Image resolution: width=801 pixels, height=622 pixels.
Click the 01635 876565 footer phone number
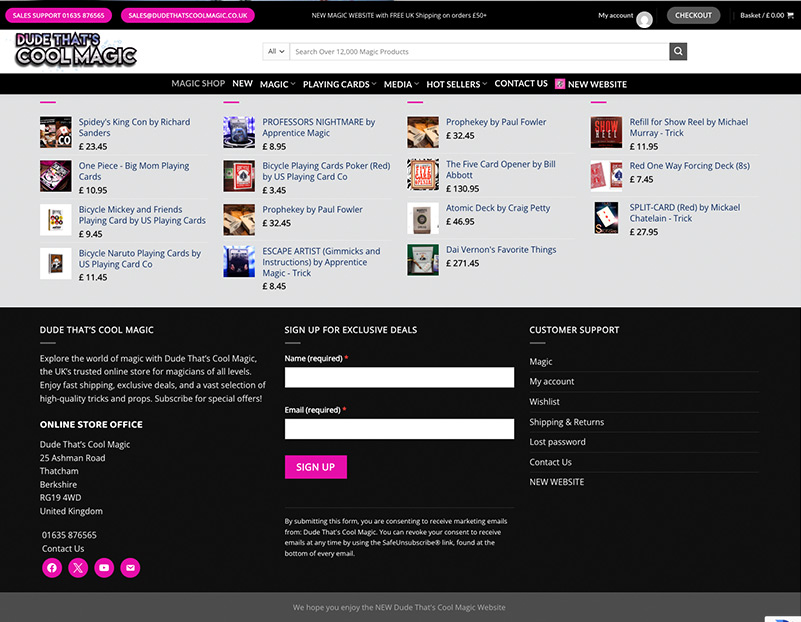click(x=69, y=535)
